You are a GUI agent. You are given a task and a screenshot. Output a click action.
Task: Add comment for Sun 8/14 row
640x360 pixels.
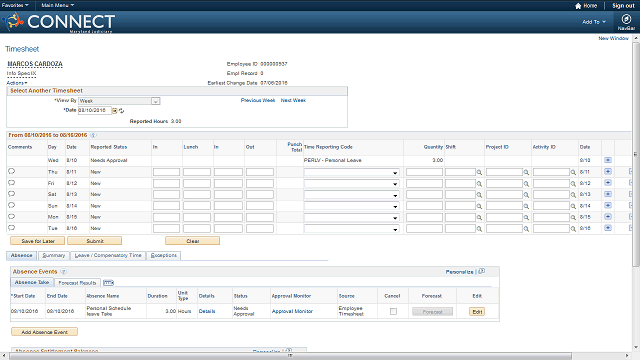point(11,205)
